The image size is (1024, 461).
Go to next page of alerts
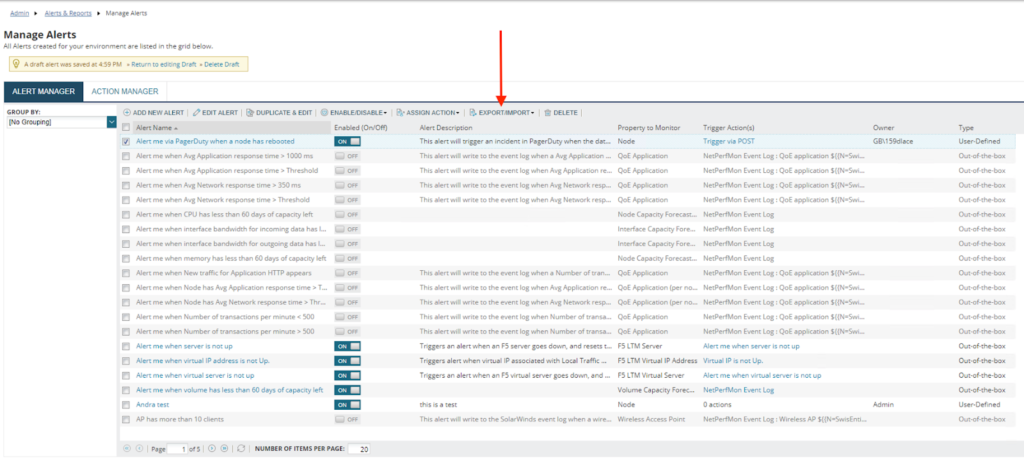(x=211, y=449)
